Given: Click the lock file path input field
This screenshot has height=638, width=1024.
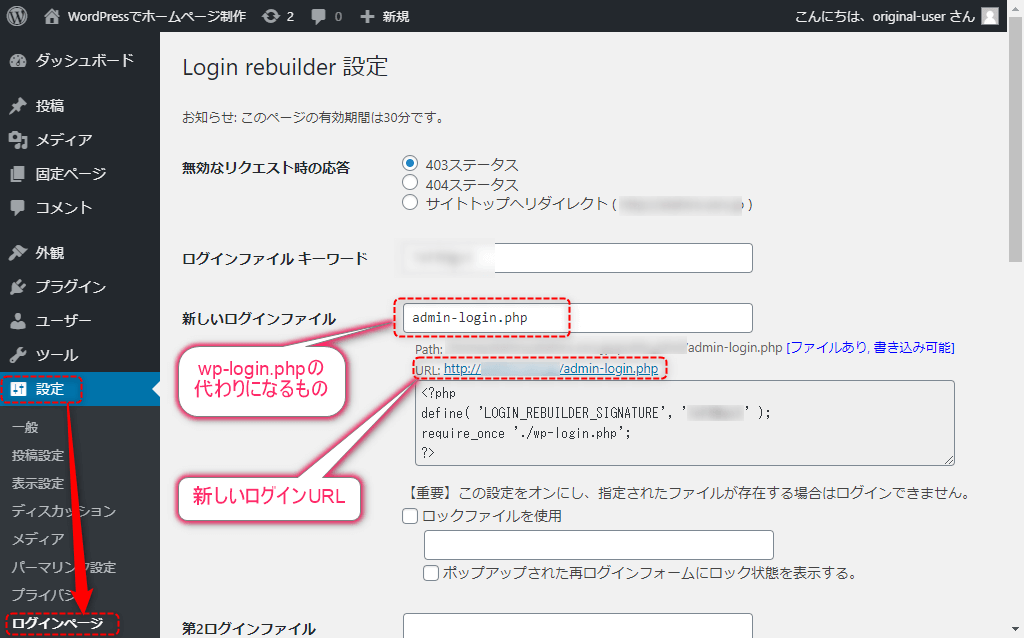Looking at the screenshot, I should [598, 545].
